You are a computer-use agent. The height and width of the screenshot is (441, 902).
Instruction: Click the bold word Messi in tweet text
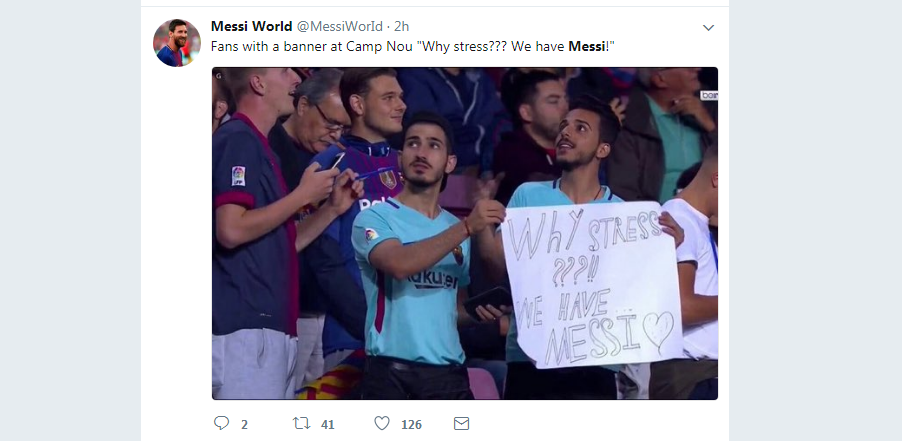point(587,47)
